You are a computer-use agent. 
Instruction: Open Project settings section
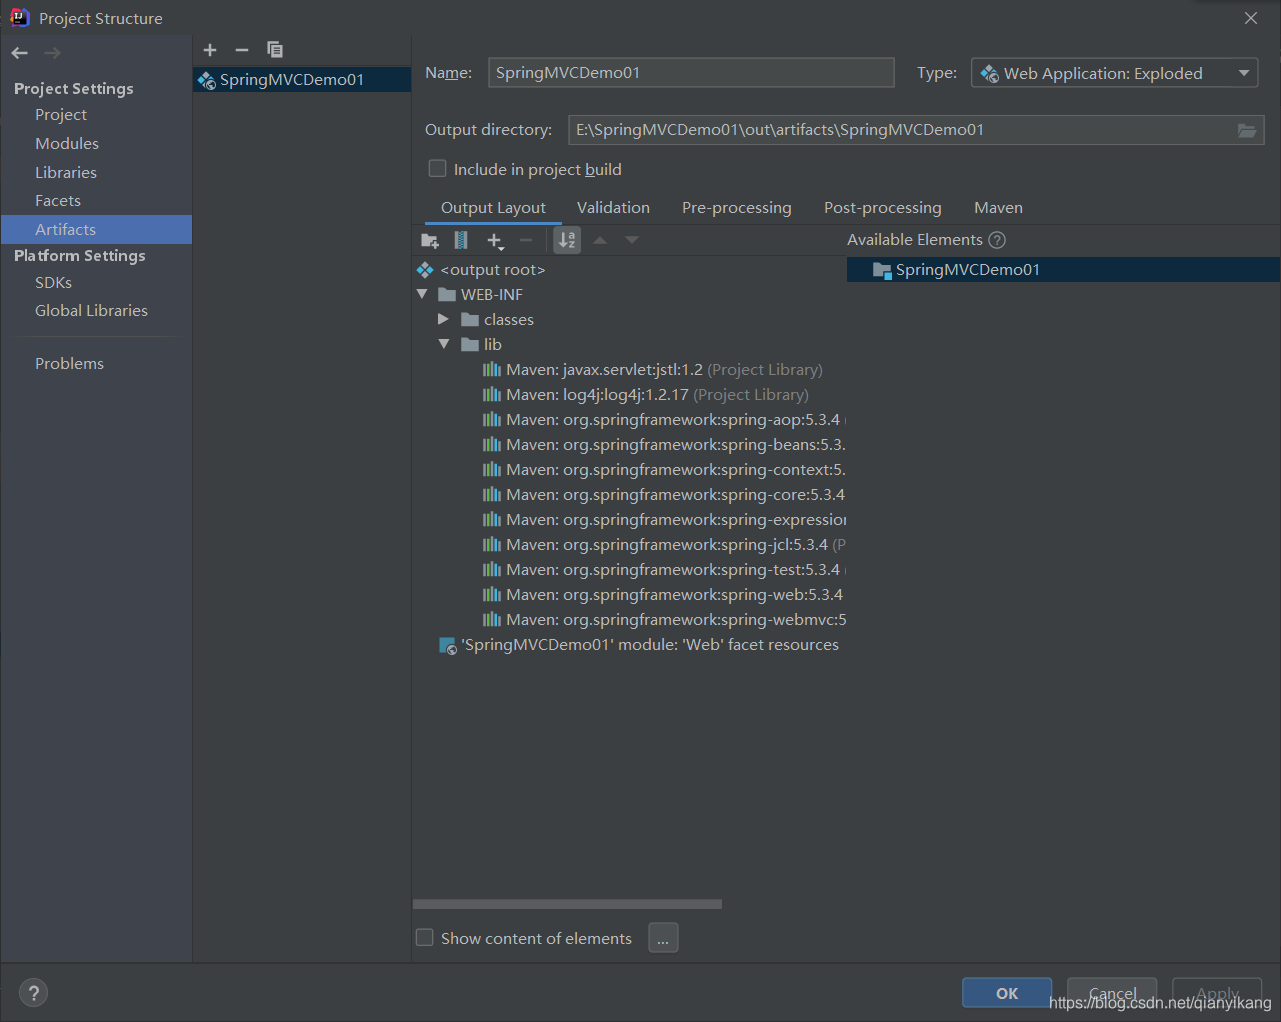[x=61, y=115]
